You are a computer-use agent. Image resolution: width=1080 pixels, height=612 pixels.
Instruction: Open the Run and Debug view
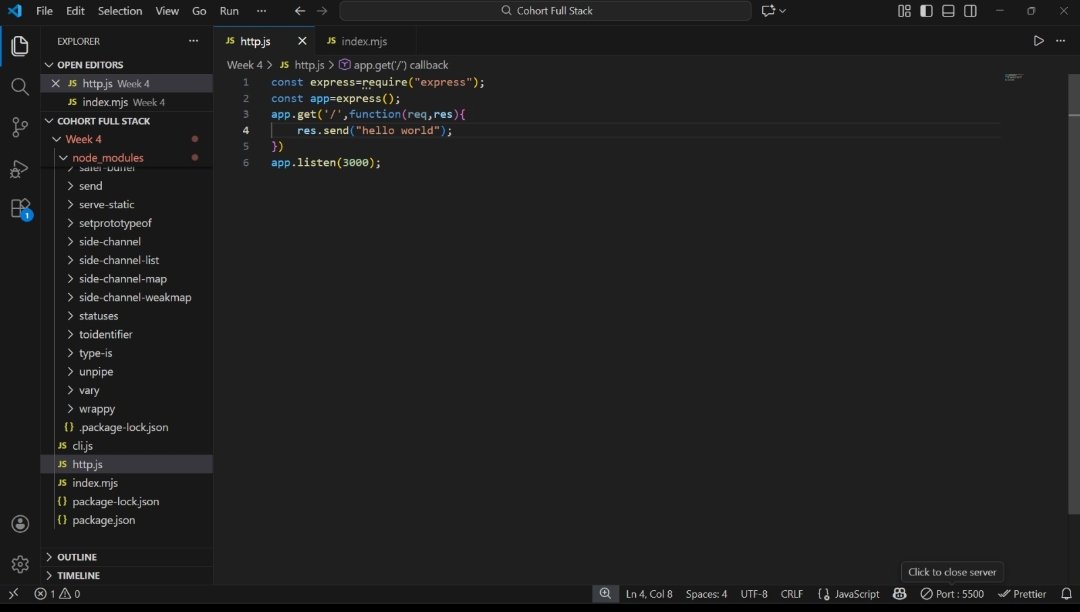click(20, 168)
